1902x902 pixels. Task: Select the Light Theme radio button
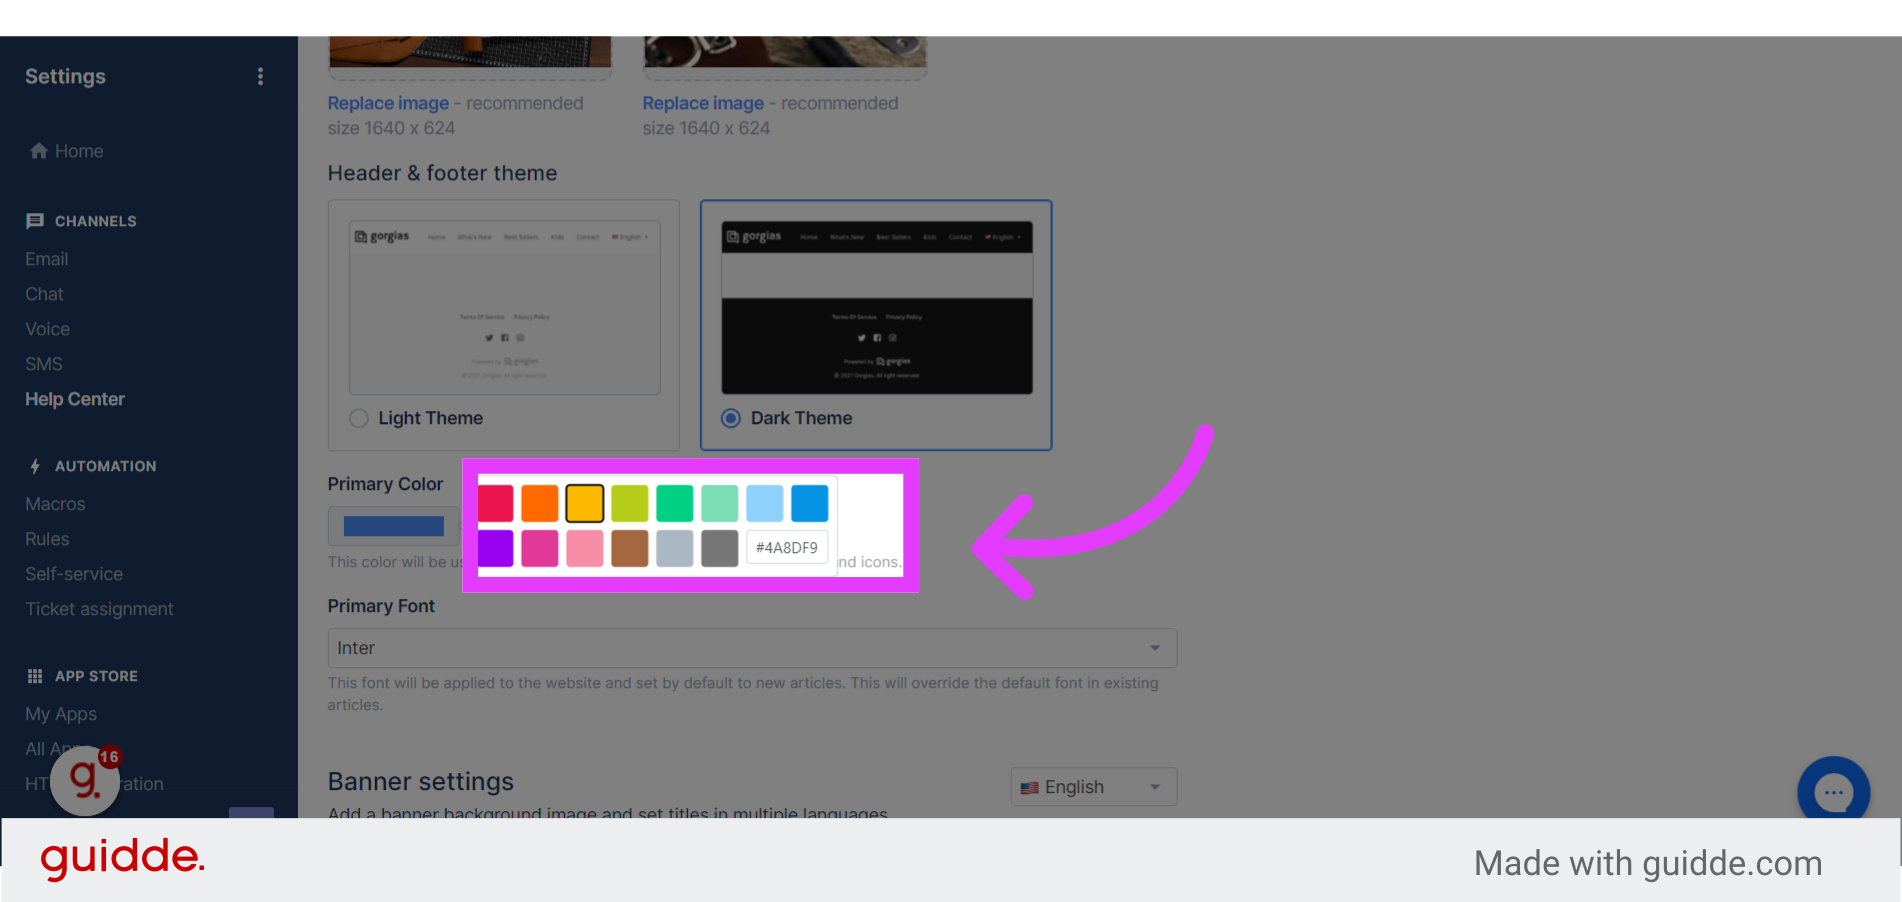[x=359, y=418]
